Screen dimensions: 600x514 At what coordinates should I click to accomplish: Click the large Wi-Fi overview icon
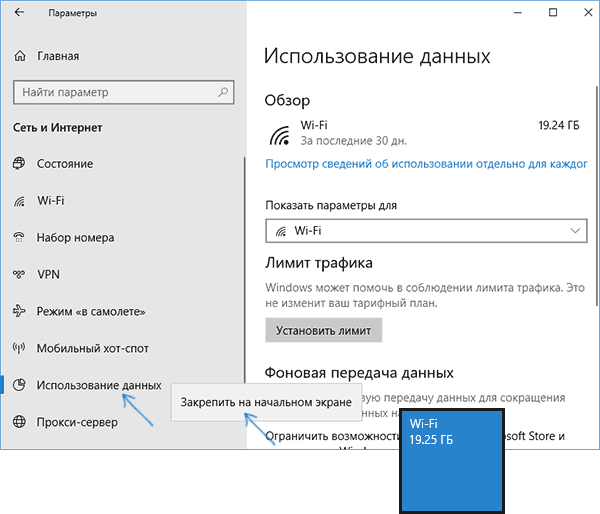279,135
